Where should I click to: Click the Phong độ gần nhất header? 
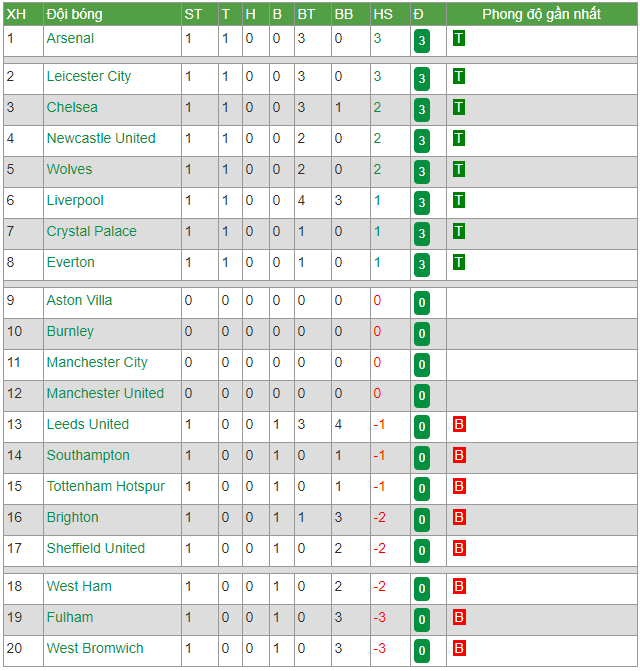(542, 15)
